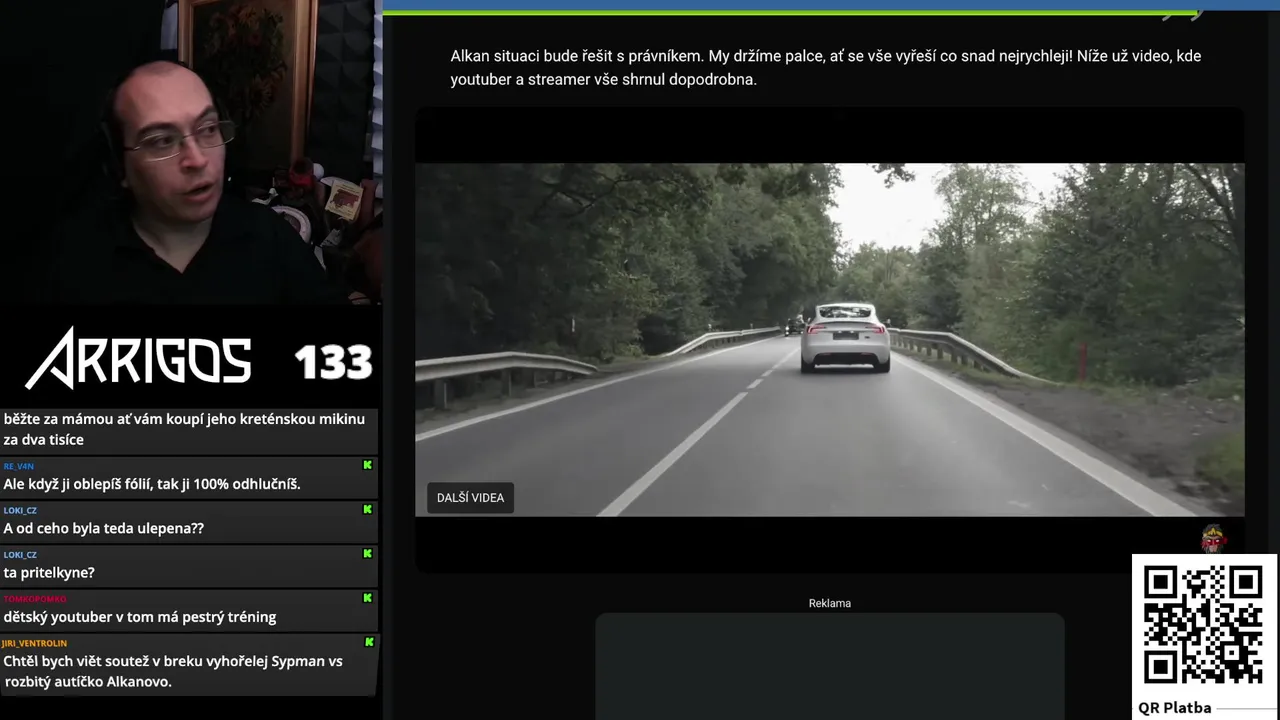Click the 'QR Platba' label

1175,708
